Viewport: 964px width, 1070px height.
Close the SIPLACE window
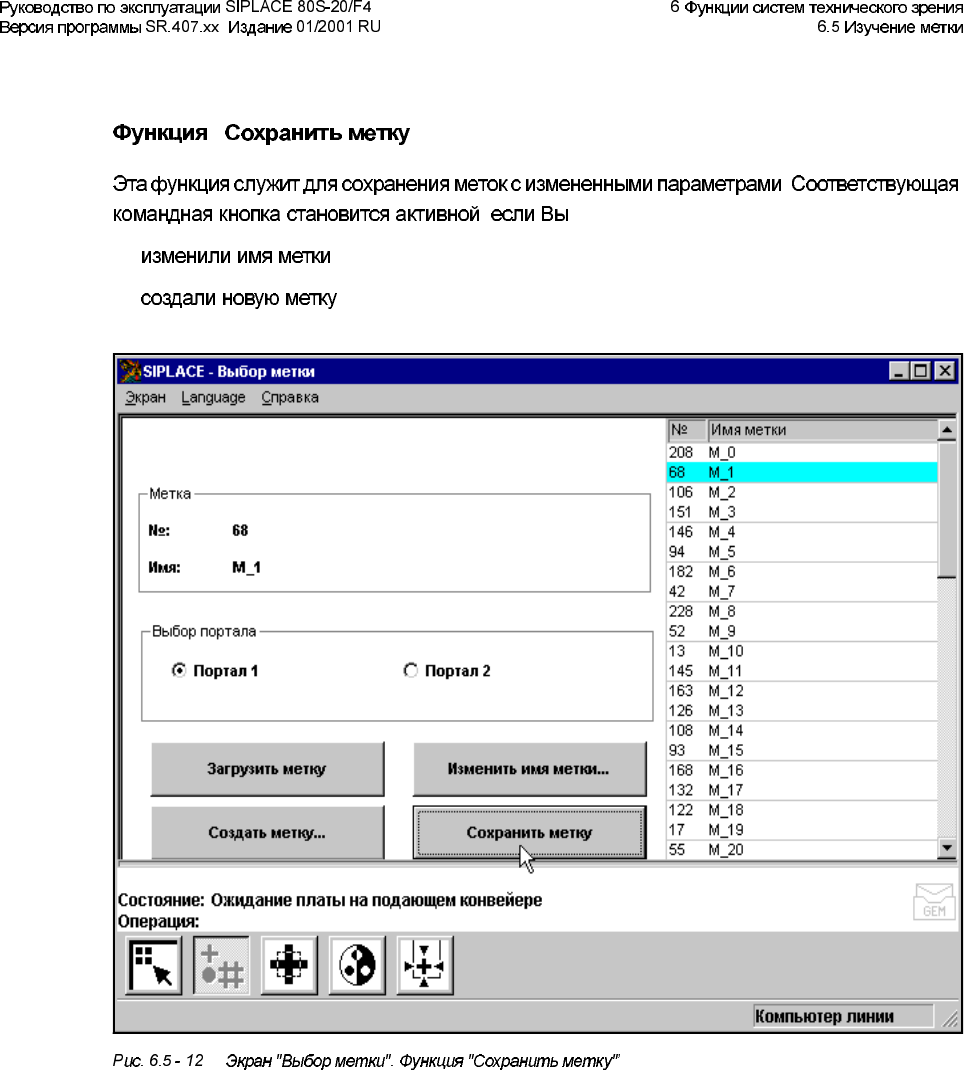[x=945, y=371]
